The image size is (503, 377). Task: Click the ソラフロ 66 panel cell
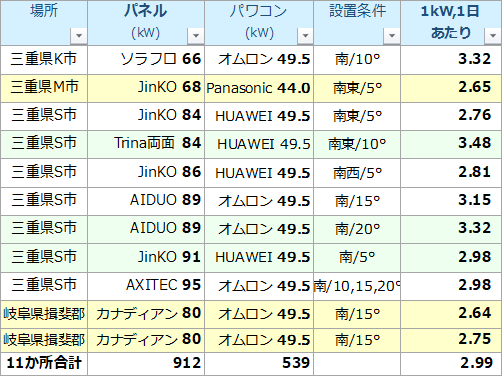tap(146, 60)
